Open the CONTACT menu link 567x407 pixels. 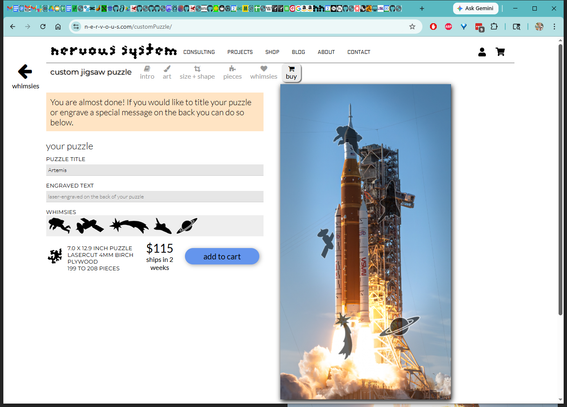358,52
